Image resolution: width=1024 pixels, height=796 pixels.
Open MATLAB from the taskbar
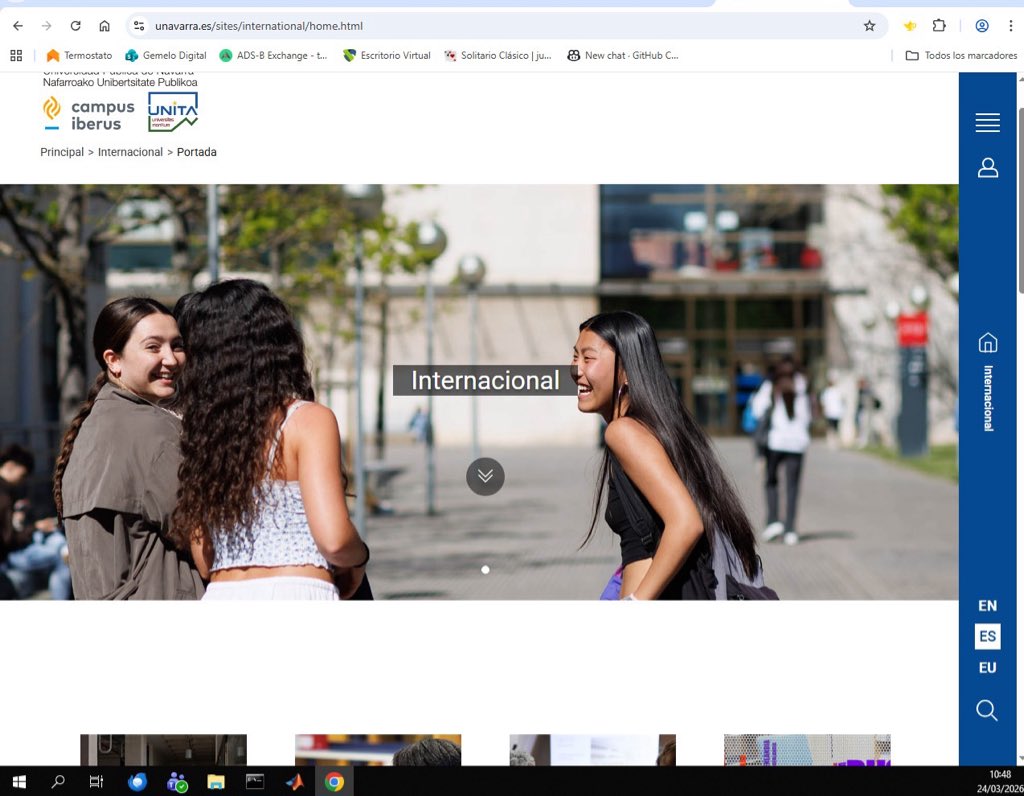[x=295, y=781]
